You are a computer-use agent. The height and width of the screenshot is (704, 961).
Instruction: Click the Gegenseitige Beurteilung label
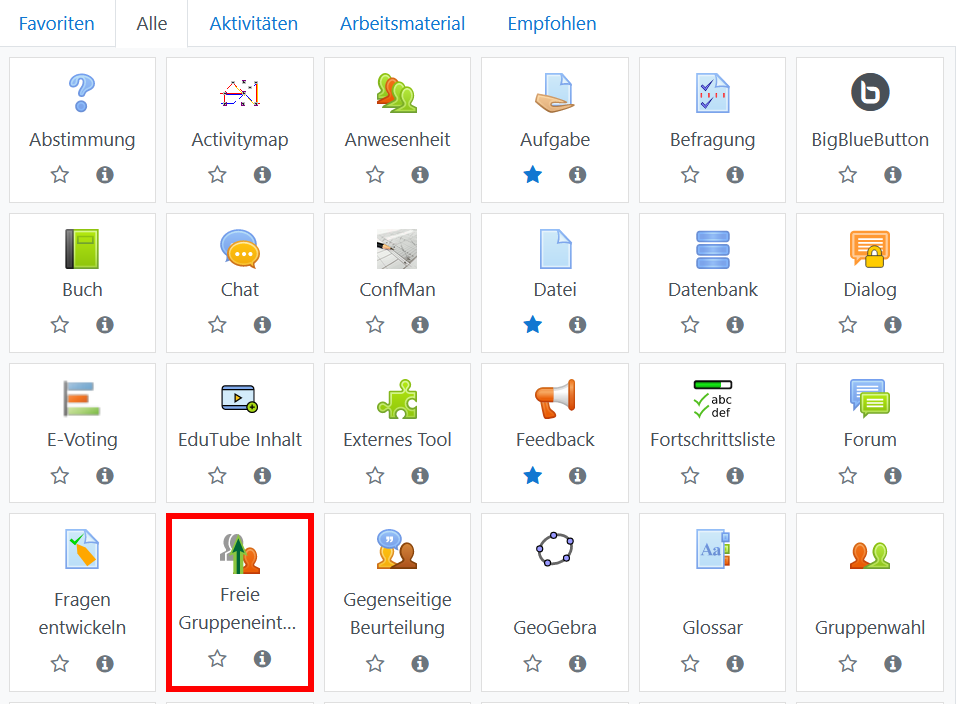coord(397,614)
